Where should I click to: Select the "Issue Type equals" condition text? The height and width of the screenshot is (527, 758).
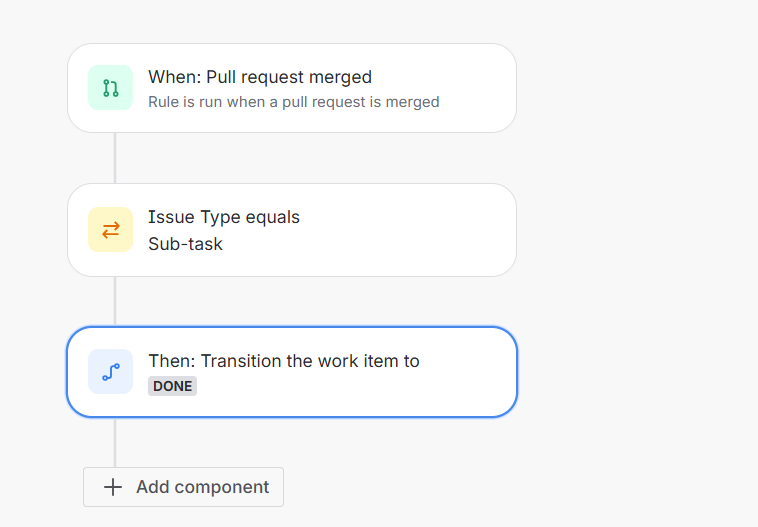[x=224, y=217]
